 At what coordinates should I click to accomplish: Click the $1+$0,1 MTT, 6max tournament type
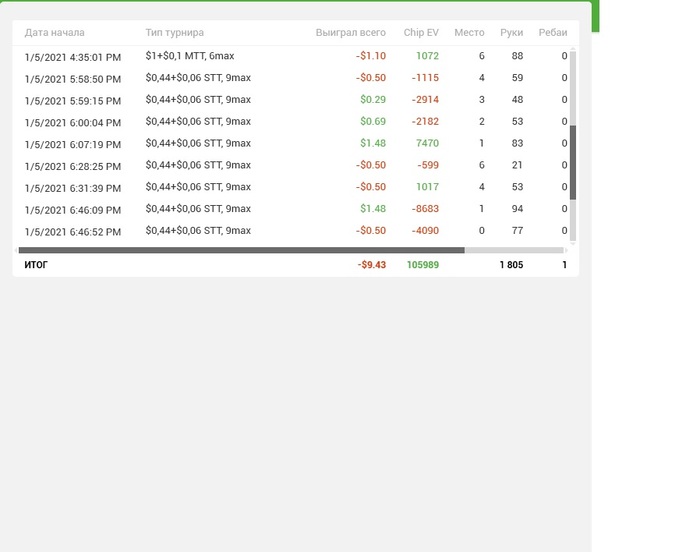190,56
